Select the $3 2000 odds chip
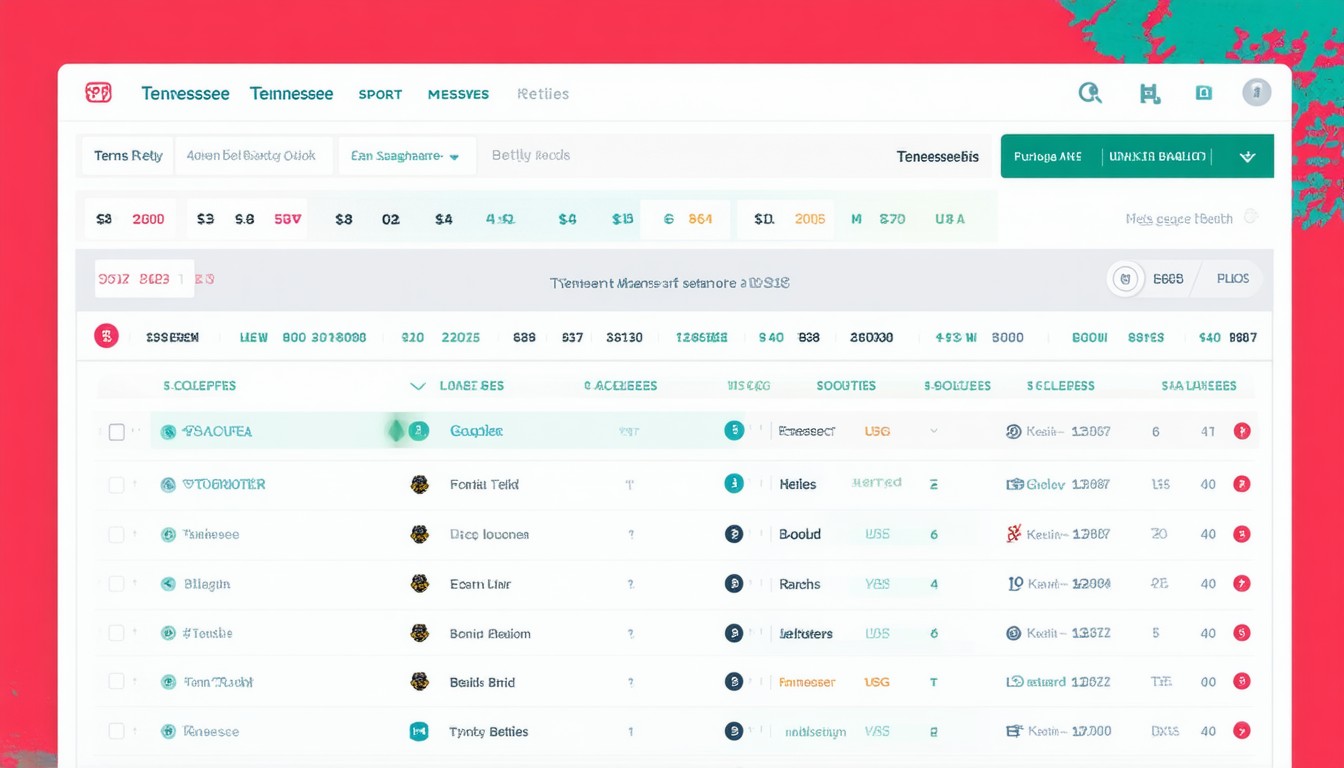The image size is (1344, 768). pyautogui.click(x=130, y=219)
